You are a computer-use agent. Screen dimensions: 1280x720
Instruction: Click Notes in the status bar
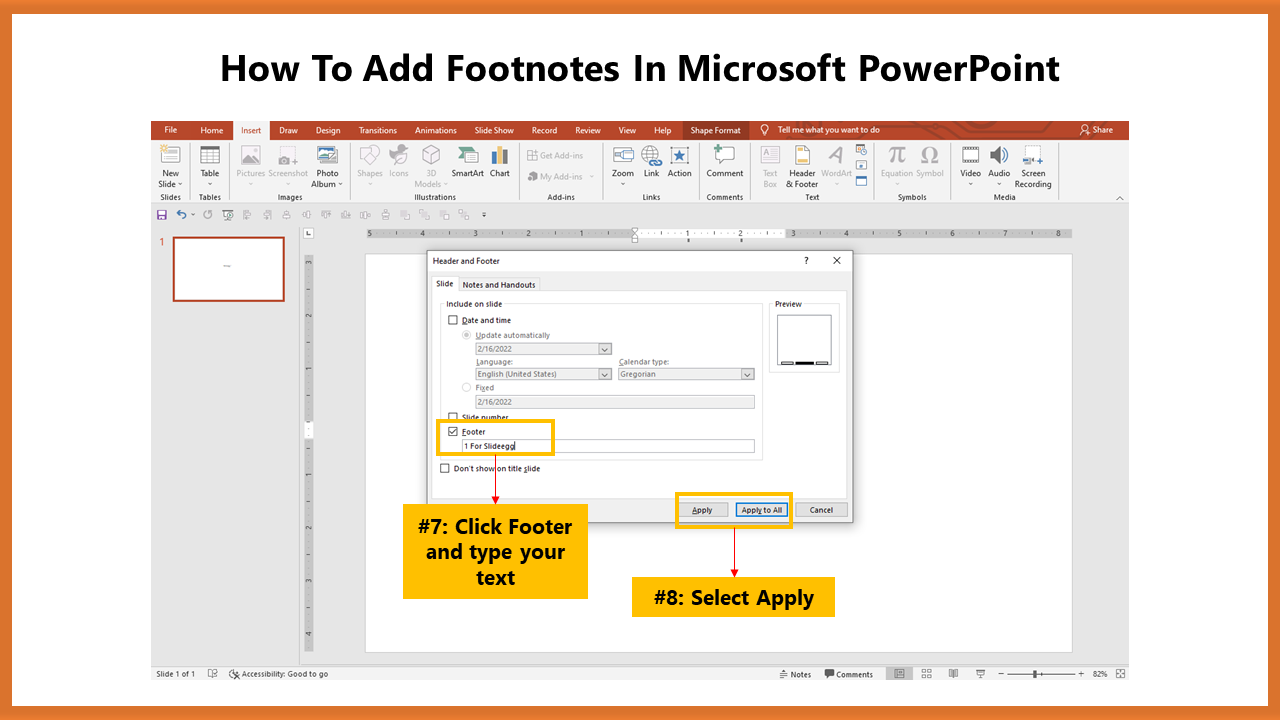click(x=796, y=674)
